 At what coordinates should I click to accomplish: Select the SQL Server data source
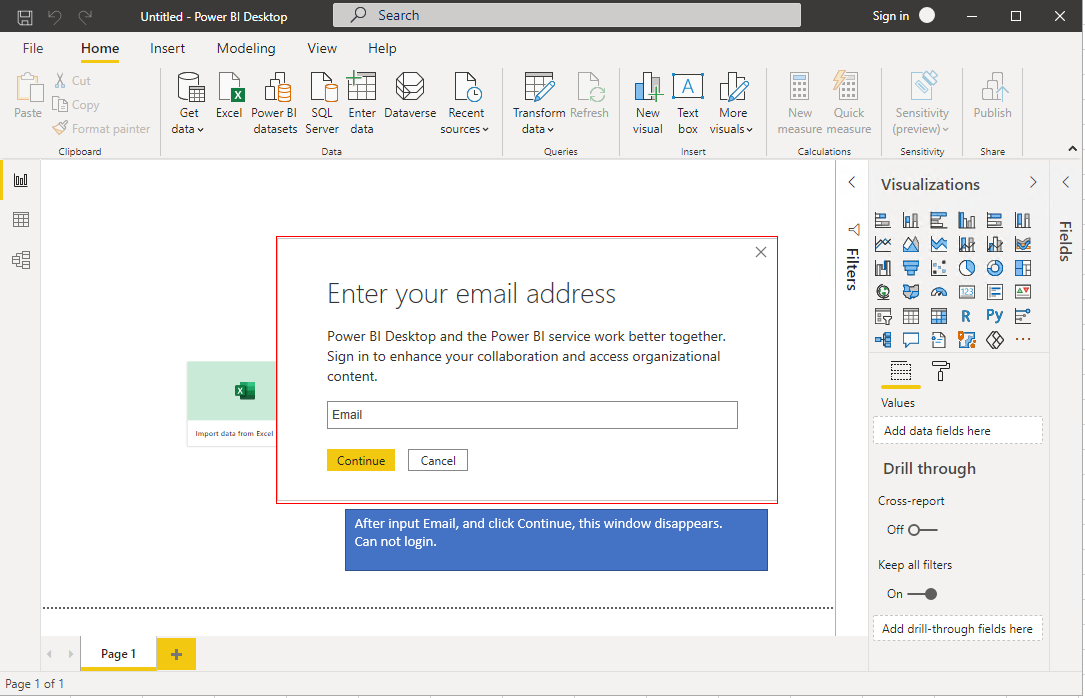click(322, 104)
